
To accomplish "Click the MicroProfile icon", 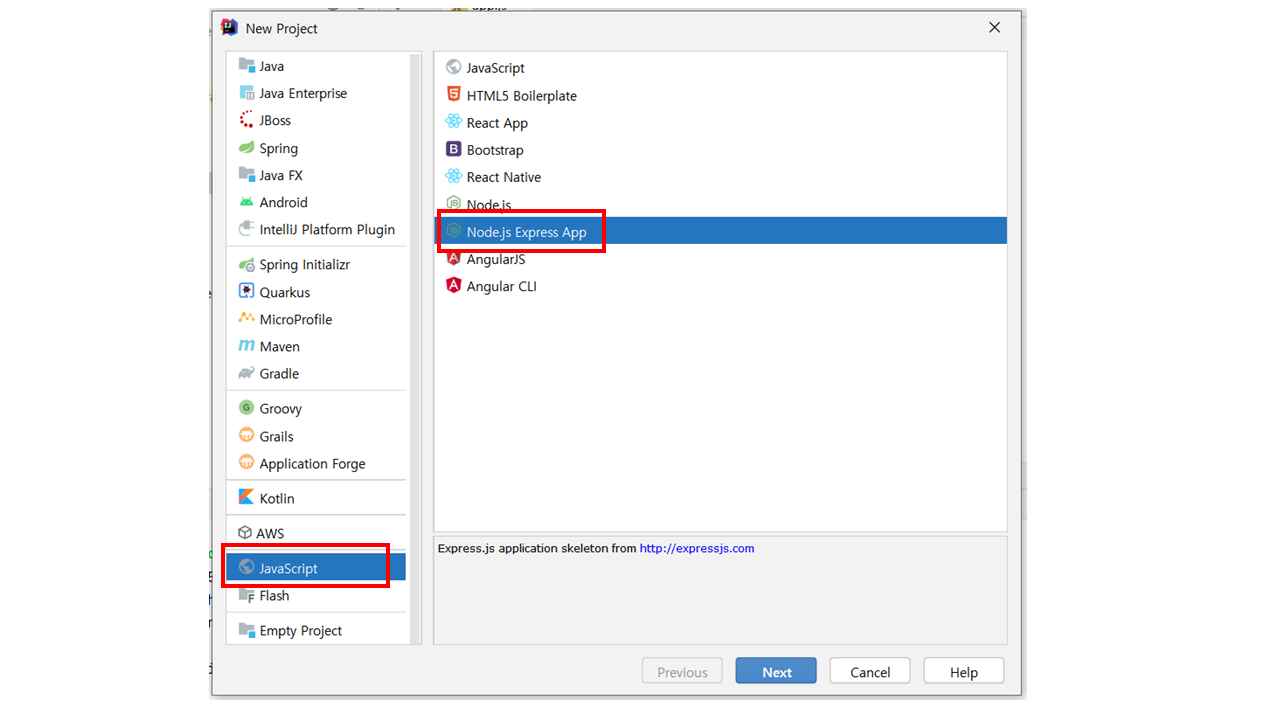I will [x=247, y=319].
